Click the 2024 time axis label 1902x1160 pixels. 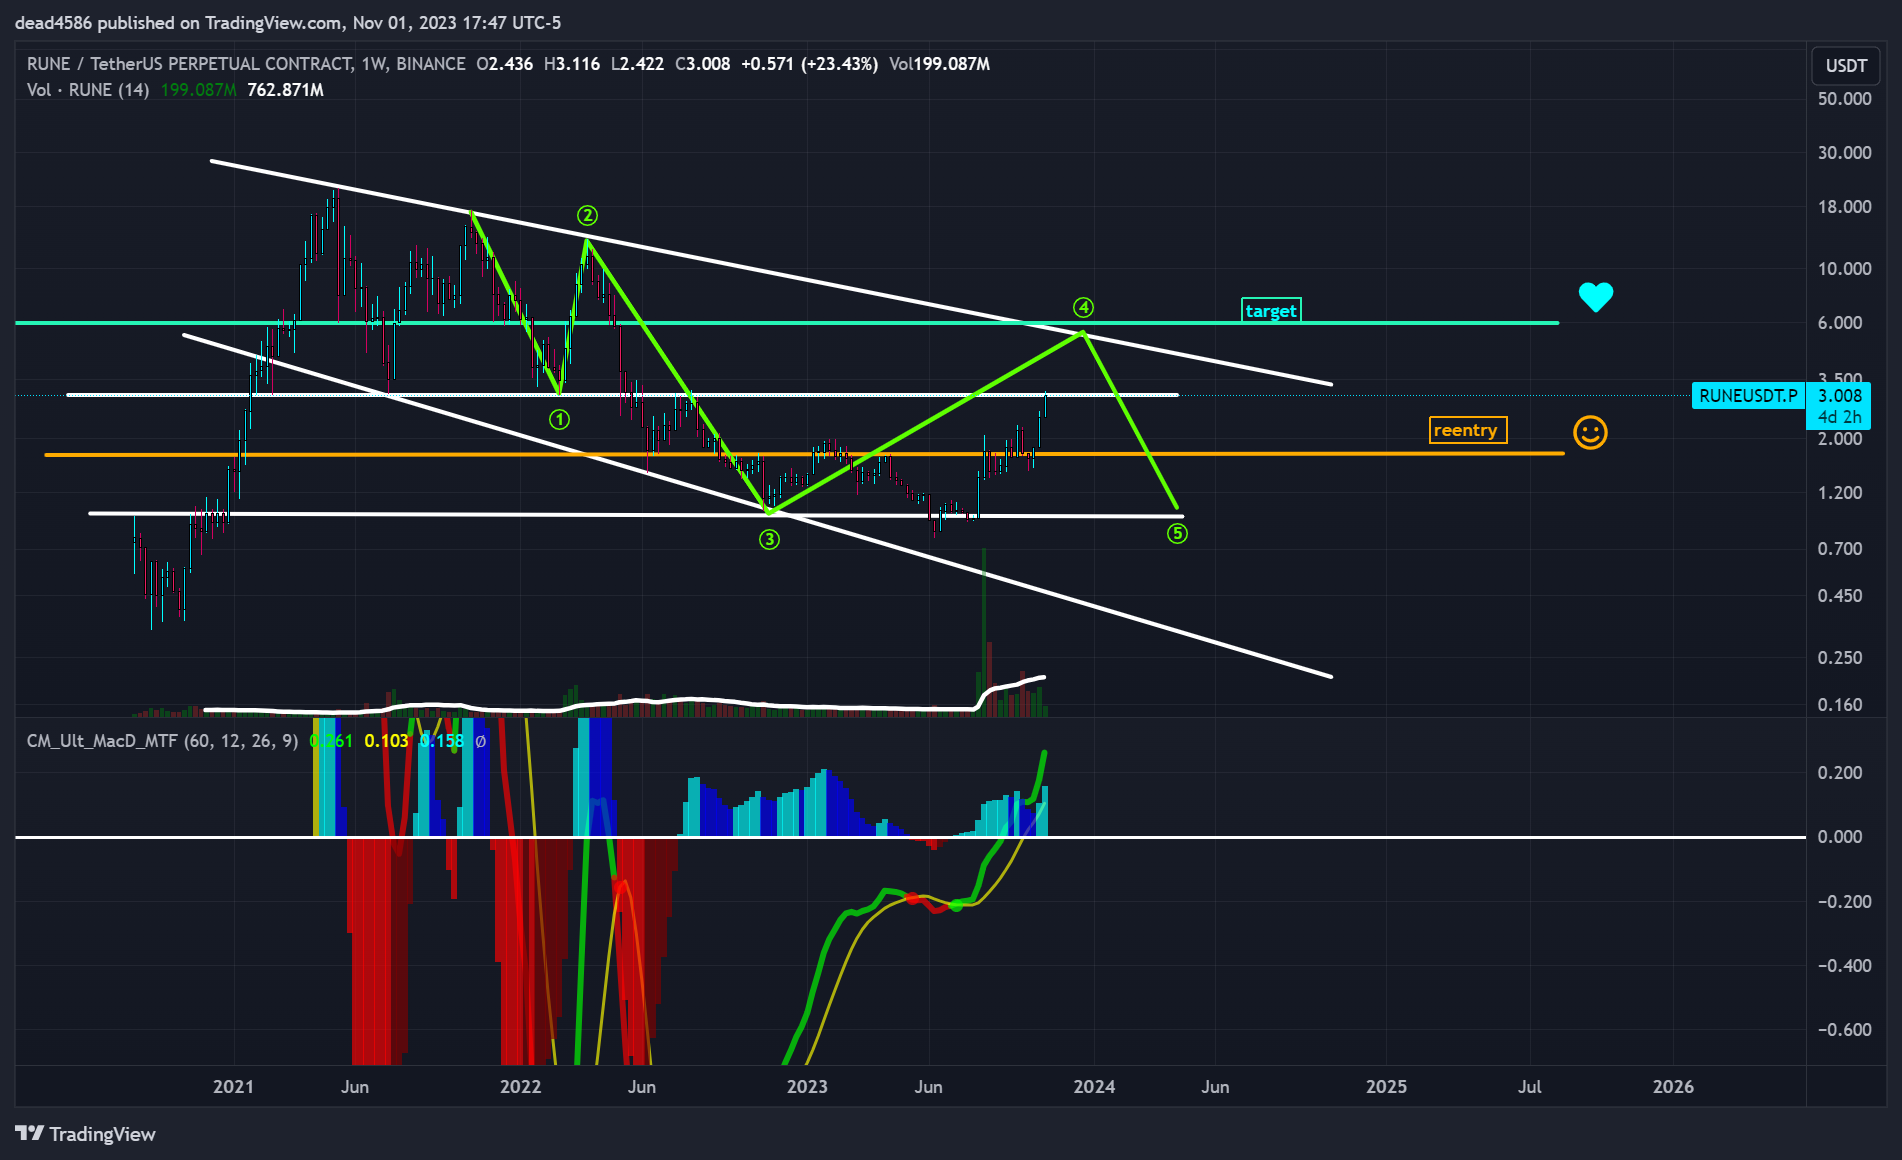1094,1087
